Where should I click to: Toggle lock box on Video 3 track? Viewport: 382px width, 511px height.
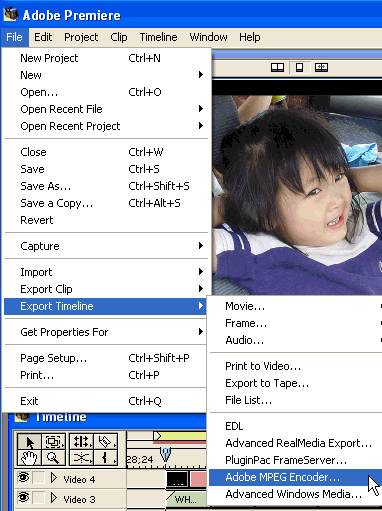(39, 498)
